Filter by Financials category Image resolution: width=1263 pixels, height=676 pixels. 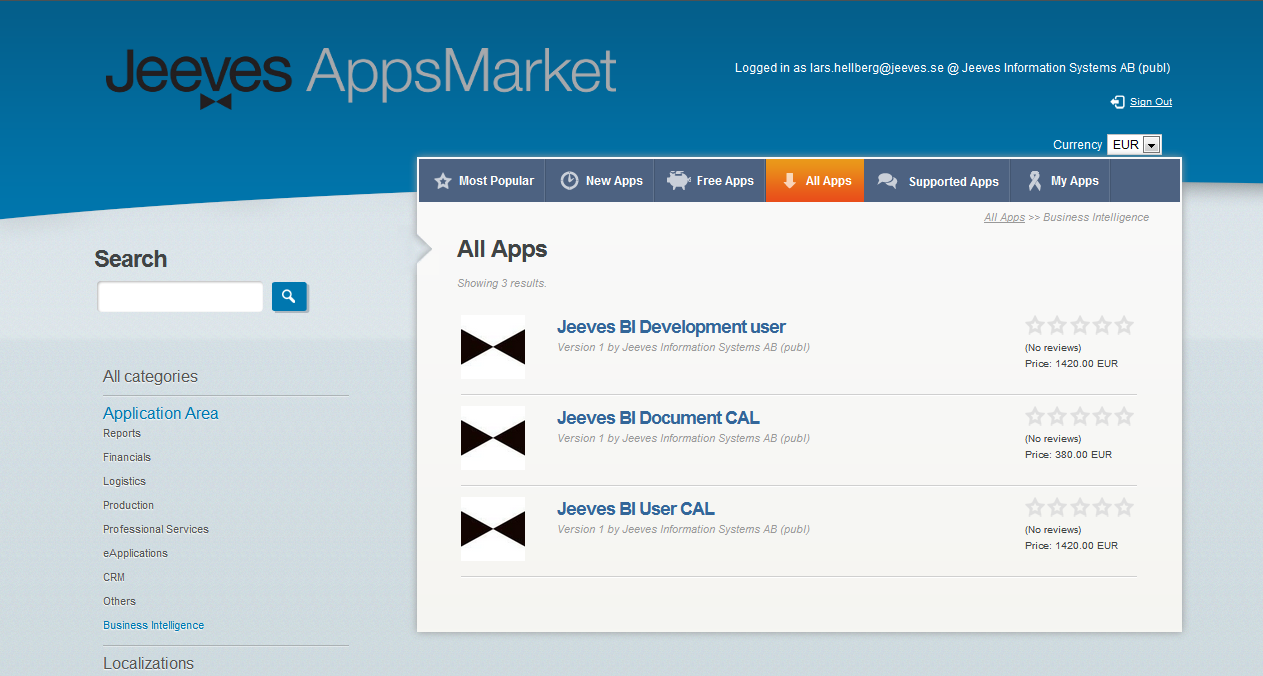(x=127, y=457)
